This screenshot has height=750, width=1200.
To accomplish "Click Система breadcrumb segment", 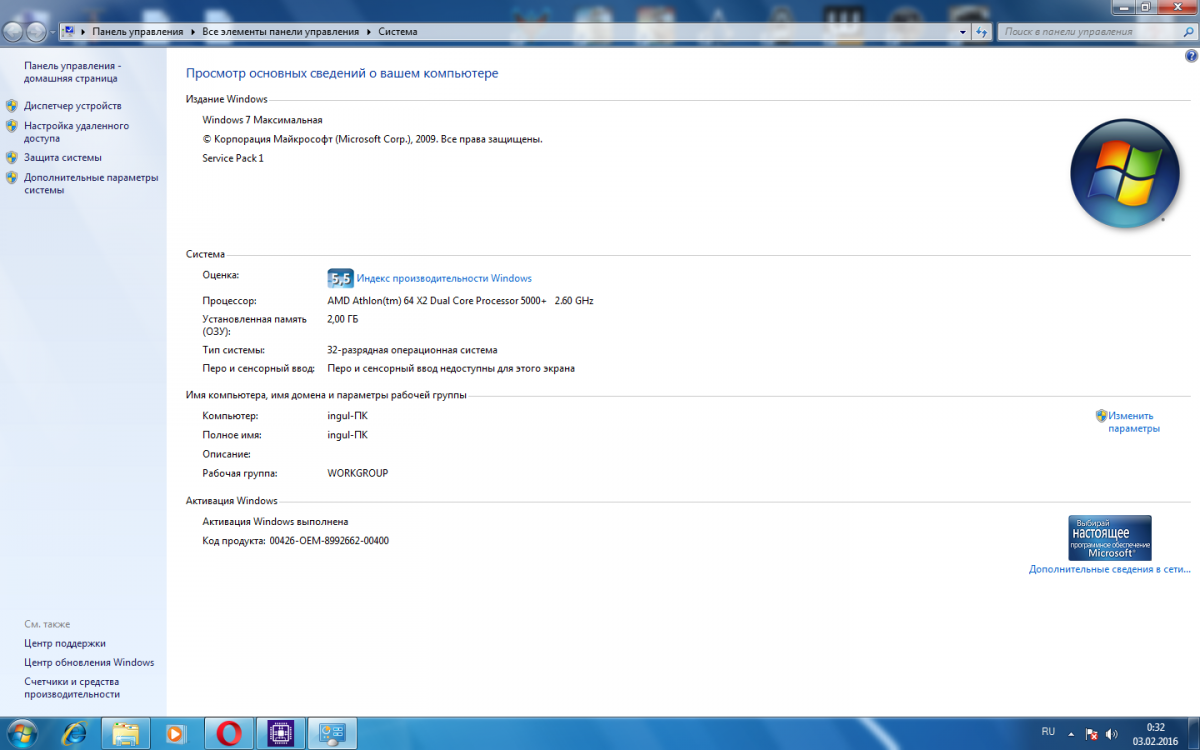I will point(398,32).
